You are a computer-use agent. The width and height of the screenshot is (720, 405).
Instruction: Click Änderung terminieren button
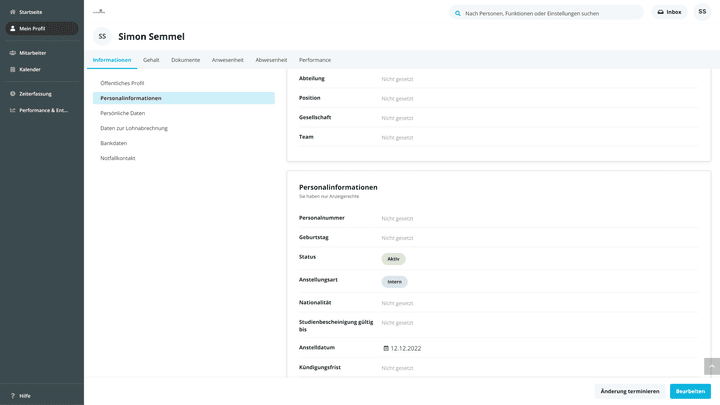point(630,391)
